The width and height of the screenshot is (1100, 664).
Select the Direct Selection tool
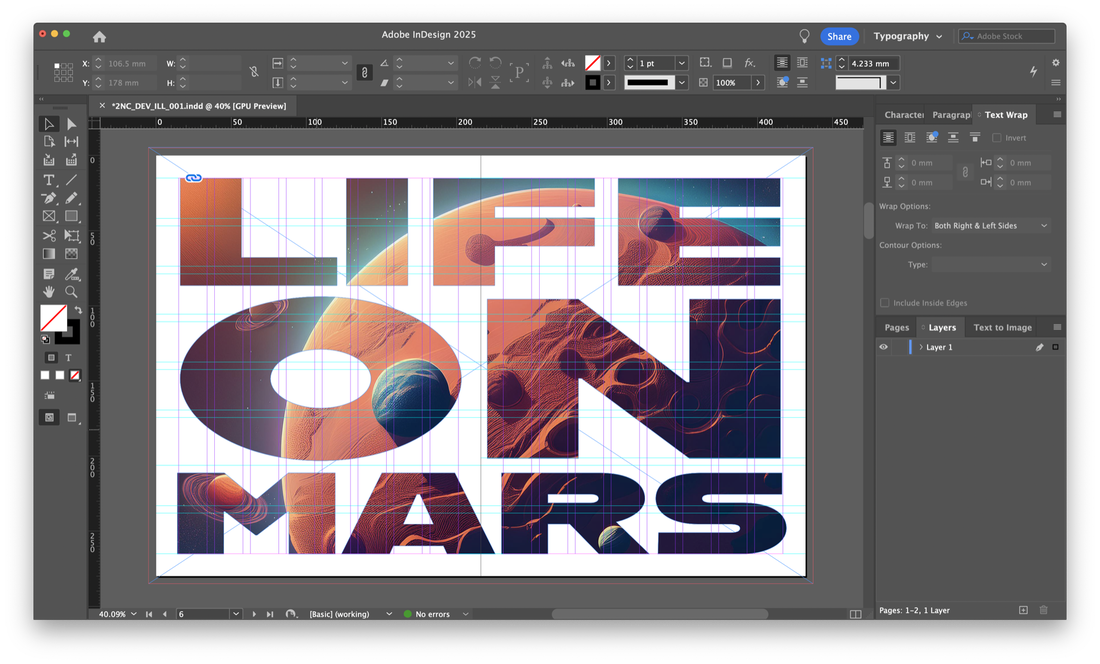pos(72,124)
